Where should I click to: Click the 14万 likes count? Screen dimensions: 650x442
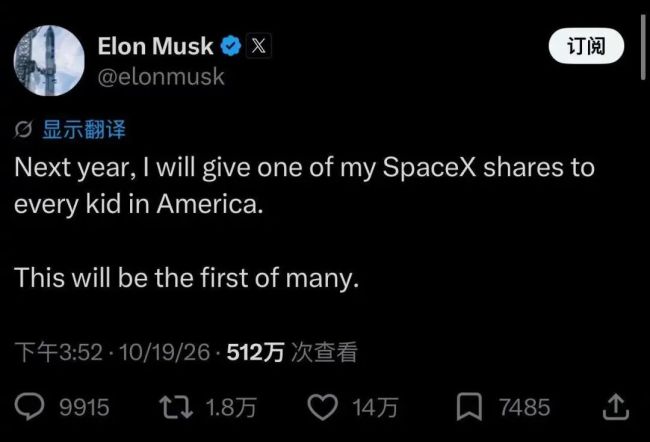click(x=375, y=407)
